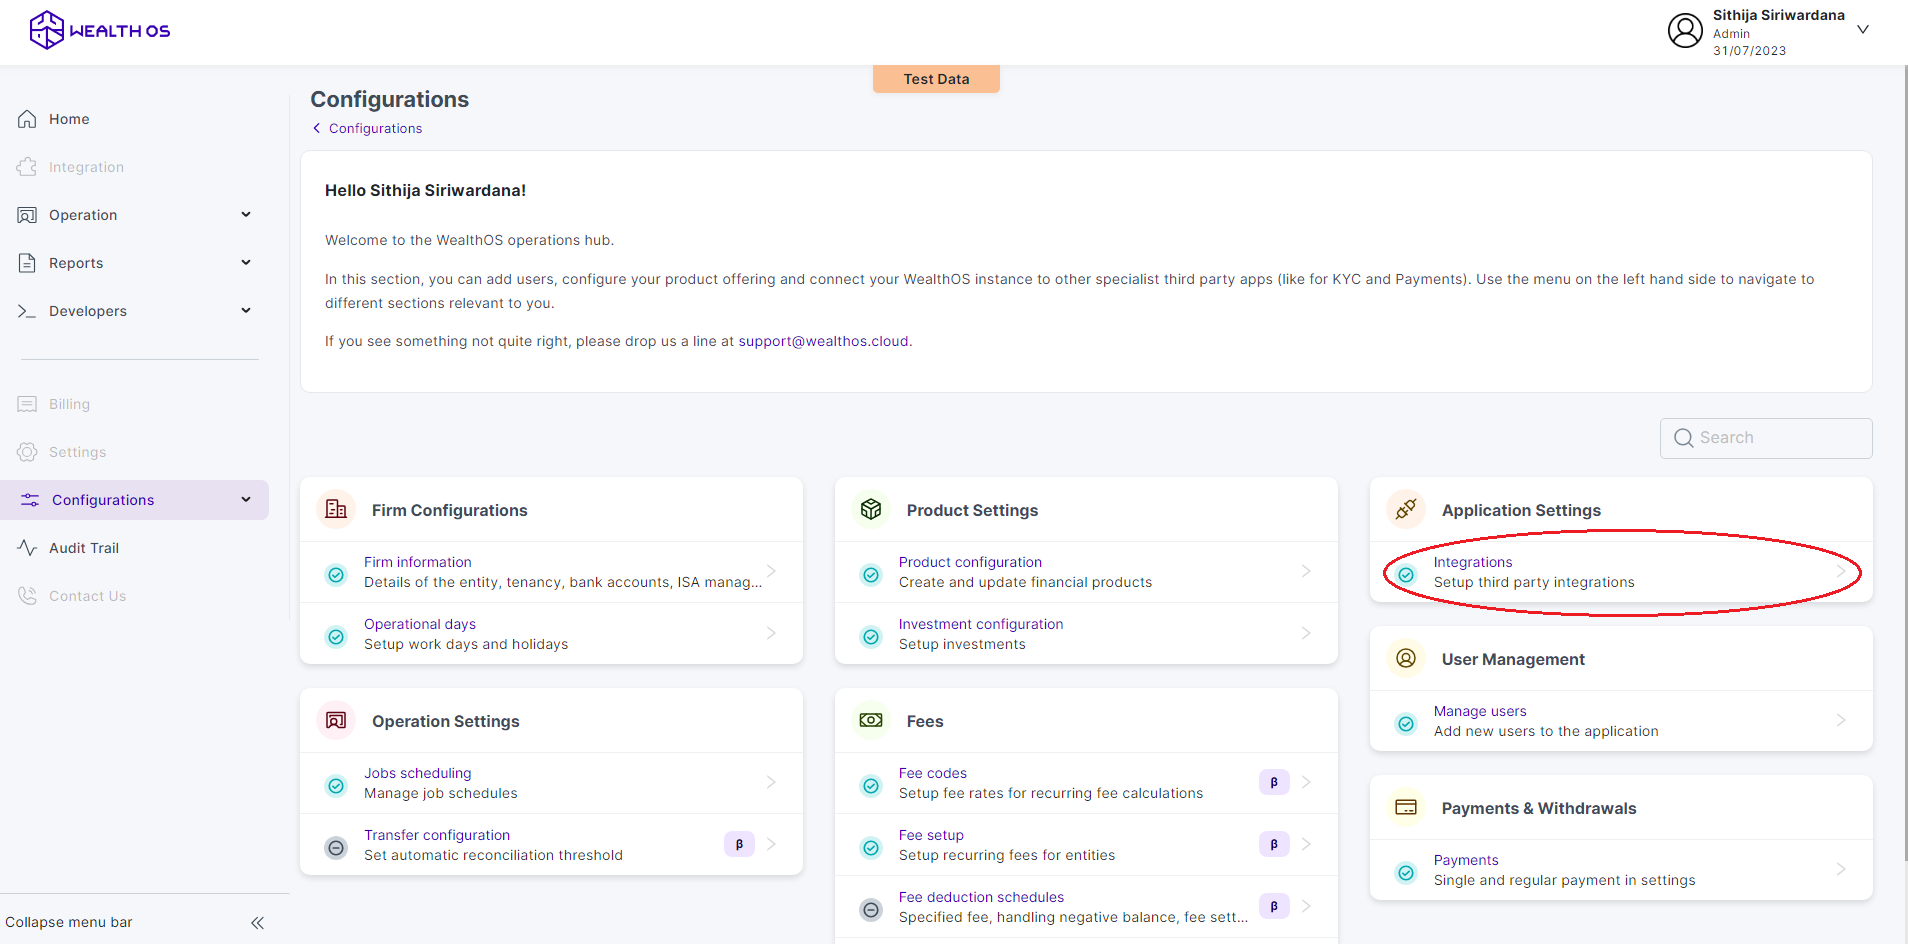This screenshot has width=1908, height=944.
Task: Click the Billing icon in sidebar
Action: 27,404
